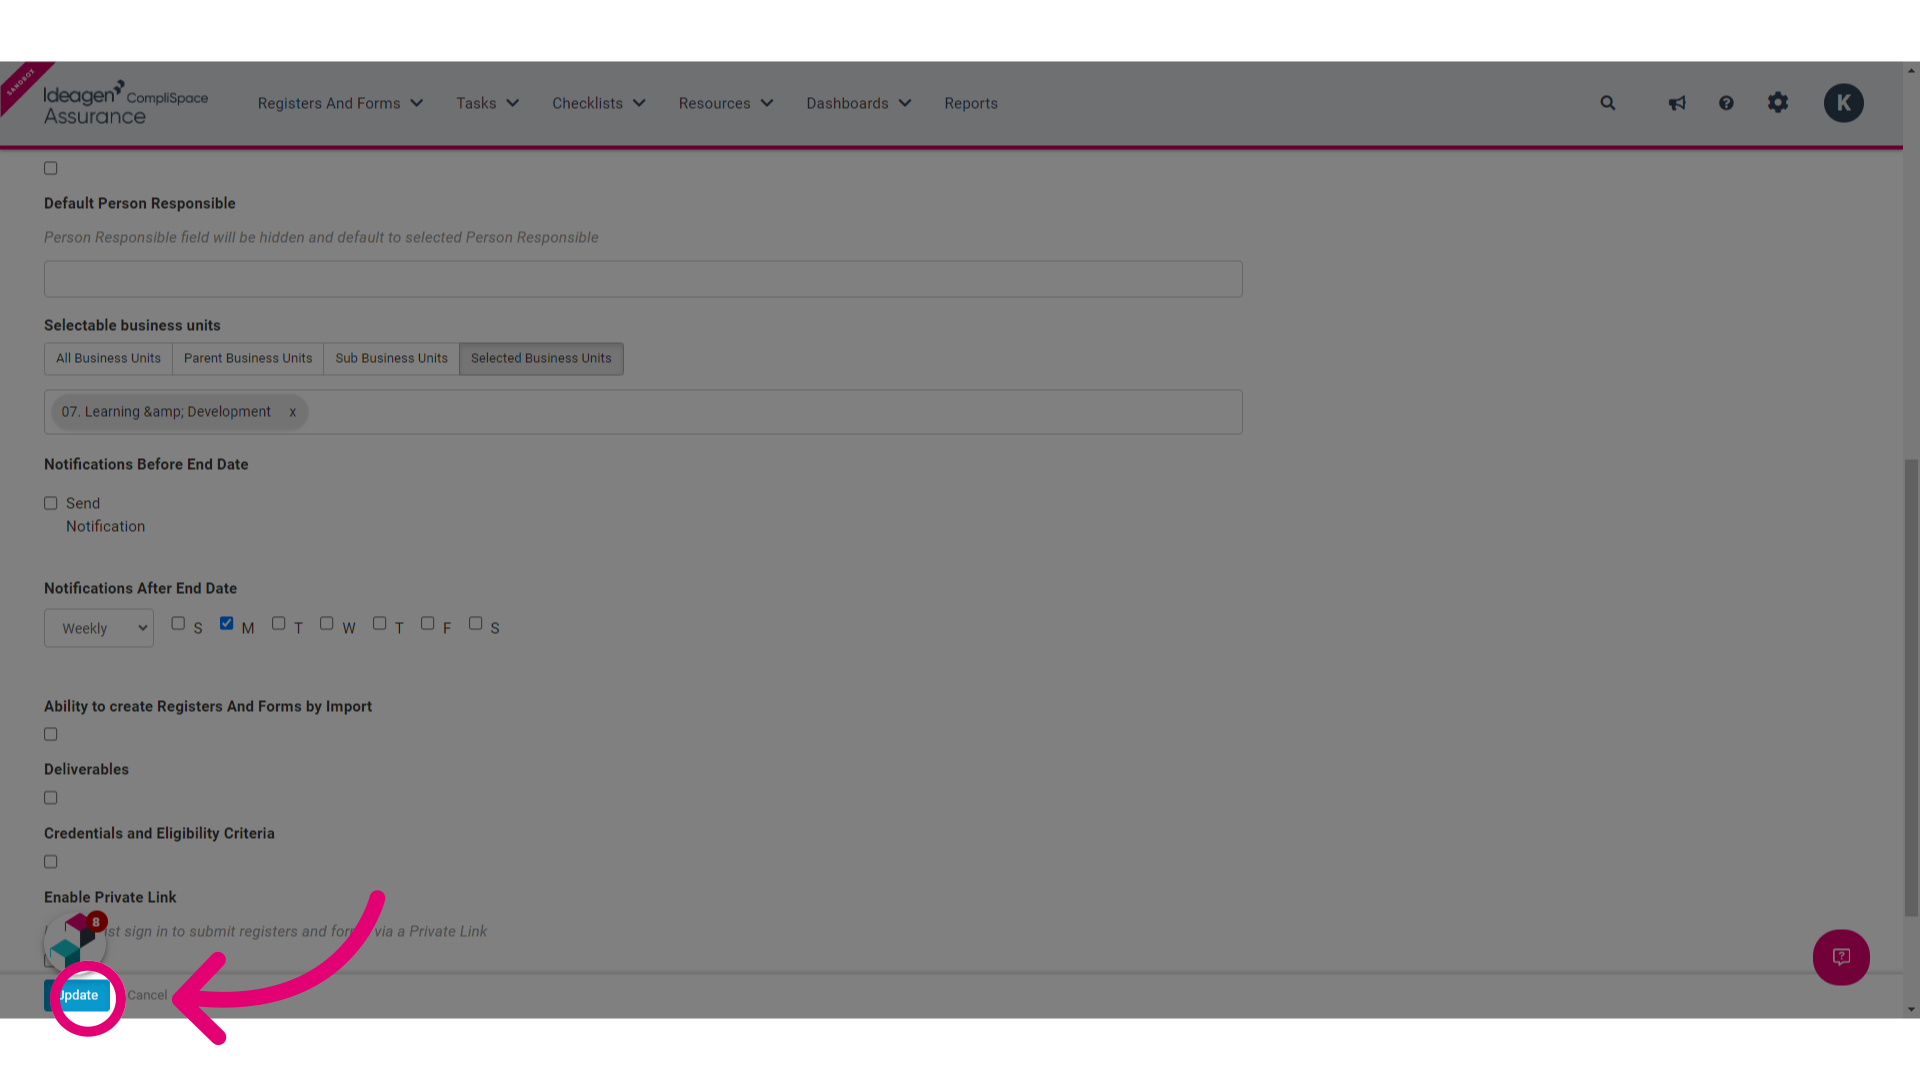Click the Update button
Viewport: 1920px width, 1080px height.
pyautogui.click(x=78, y=995)
